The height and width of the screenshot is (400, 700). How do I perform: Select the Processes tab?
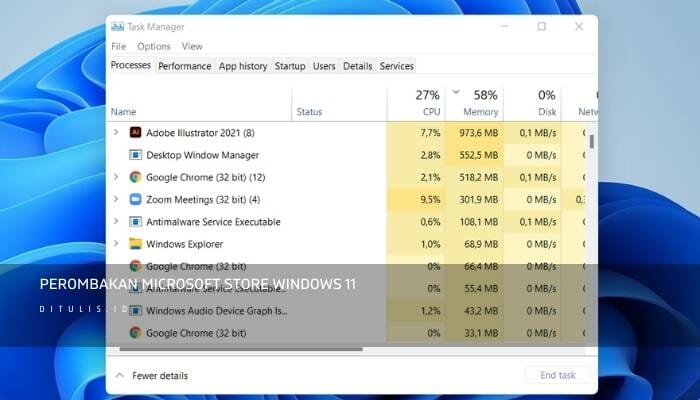click(131, 65)
